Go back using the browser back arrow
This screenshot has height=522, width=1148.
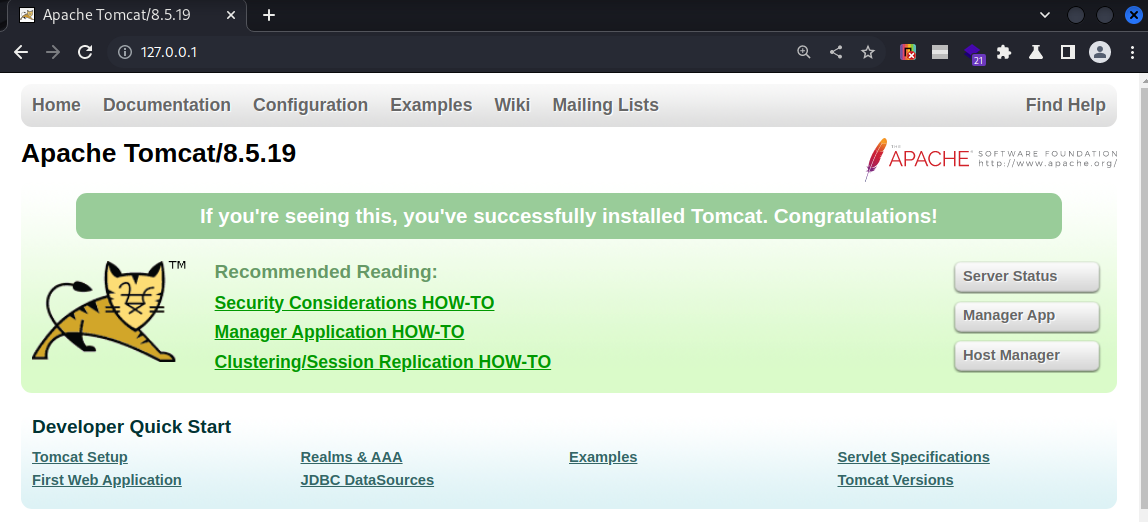tap(20, 52)
